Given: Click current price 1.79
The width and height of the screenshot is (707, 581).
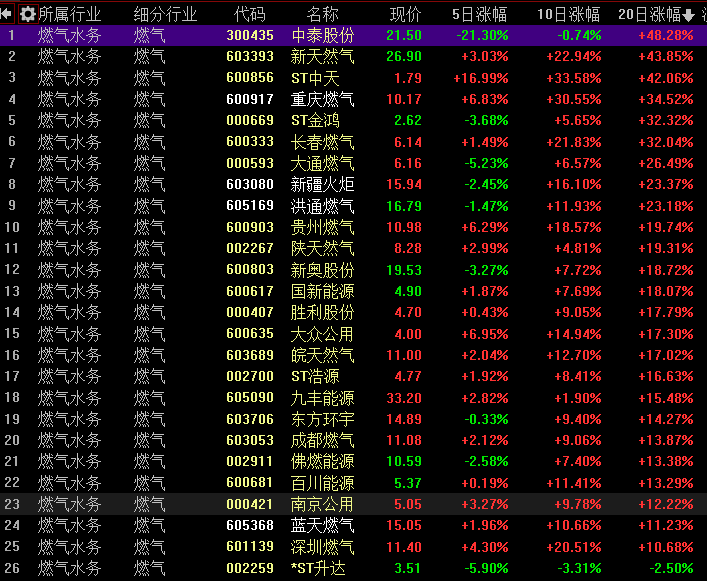Looking at the screenshot, I should 408,78.
